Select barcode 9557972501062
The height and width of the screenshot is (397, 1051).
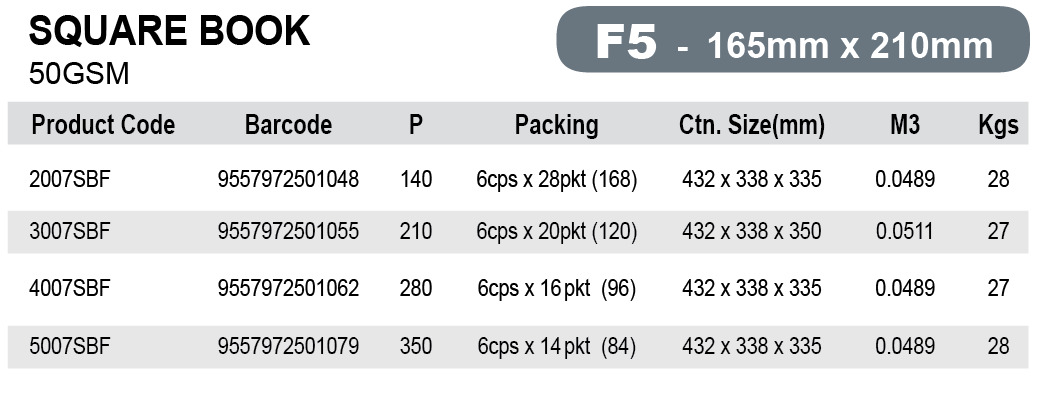288,288
